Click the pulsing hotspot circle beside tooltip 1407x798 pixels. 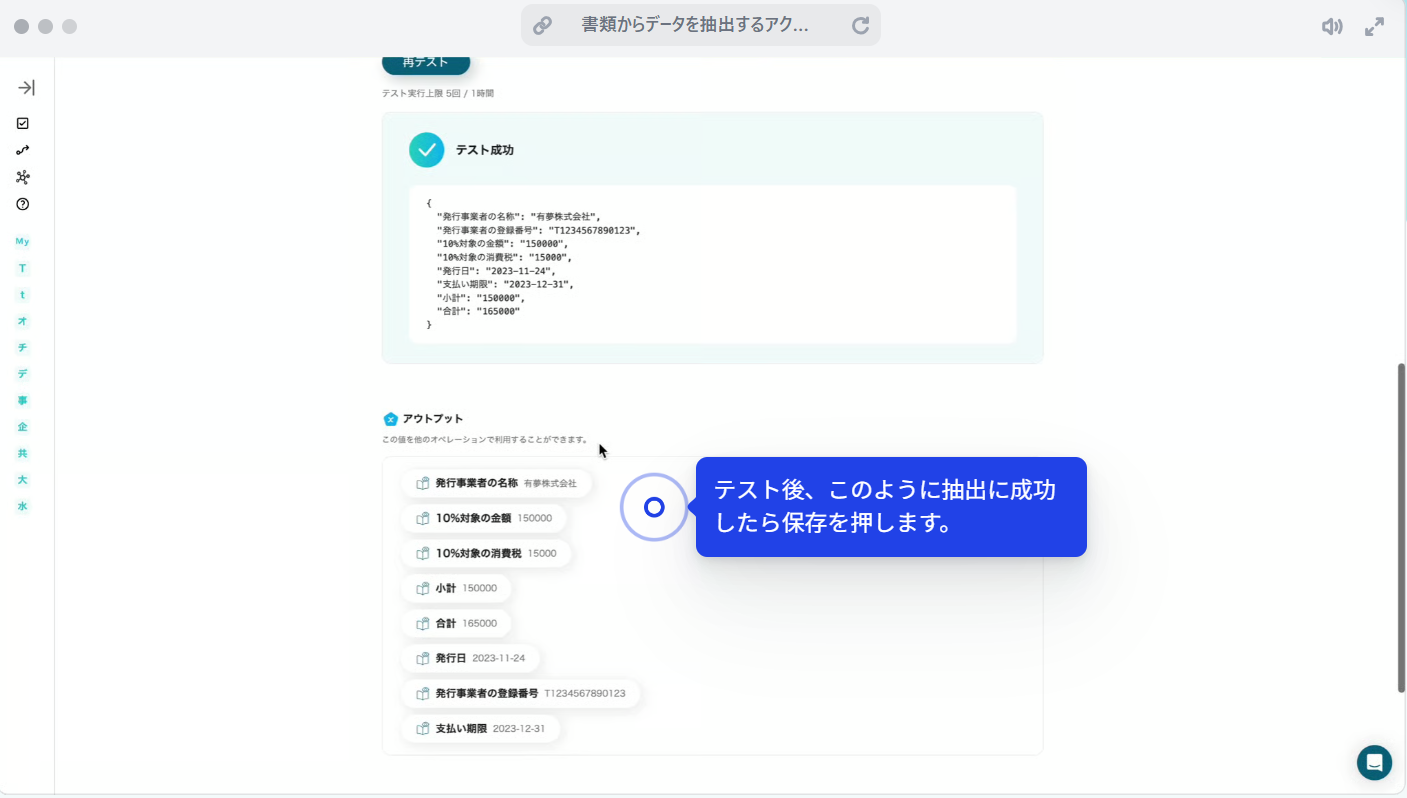654,507
